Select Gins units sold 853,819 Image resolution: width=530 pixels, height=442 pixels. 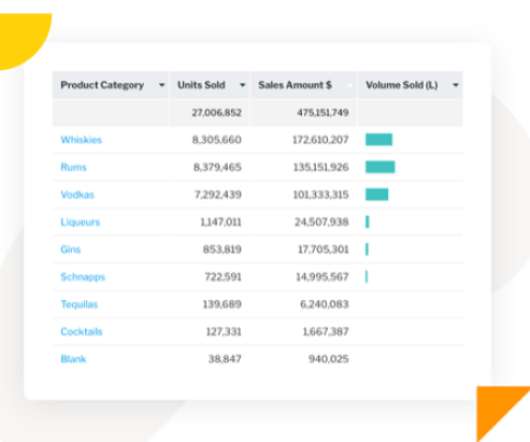pyautogui.click(x=222, y=249)
